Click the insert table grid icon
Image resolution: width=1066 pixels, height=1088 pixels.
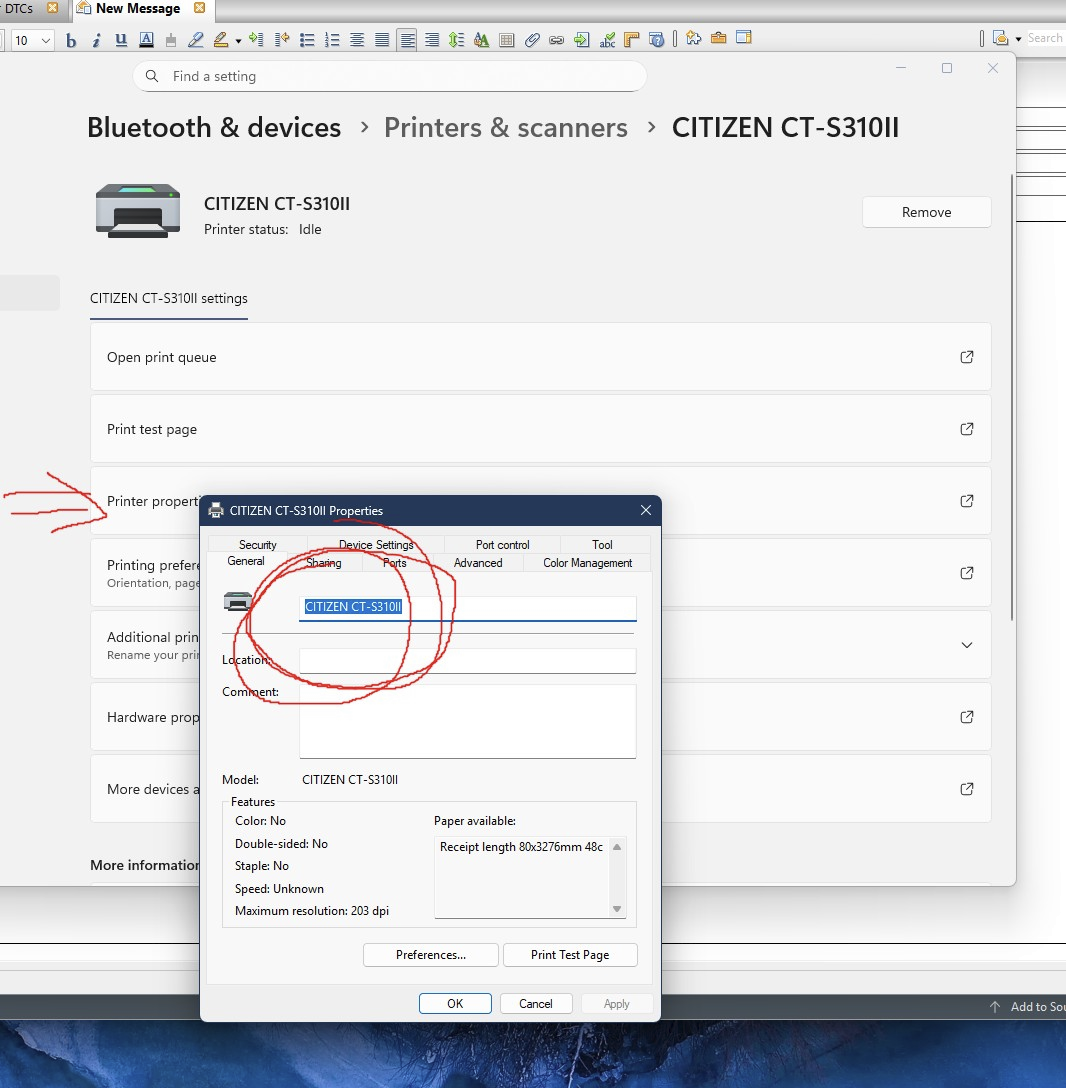tap(507, 40)
